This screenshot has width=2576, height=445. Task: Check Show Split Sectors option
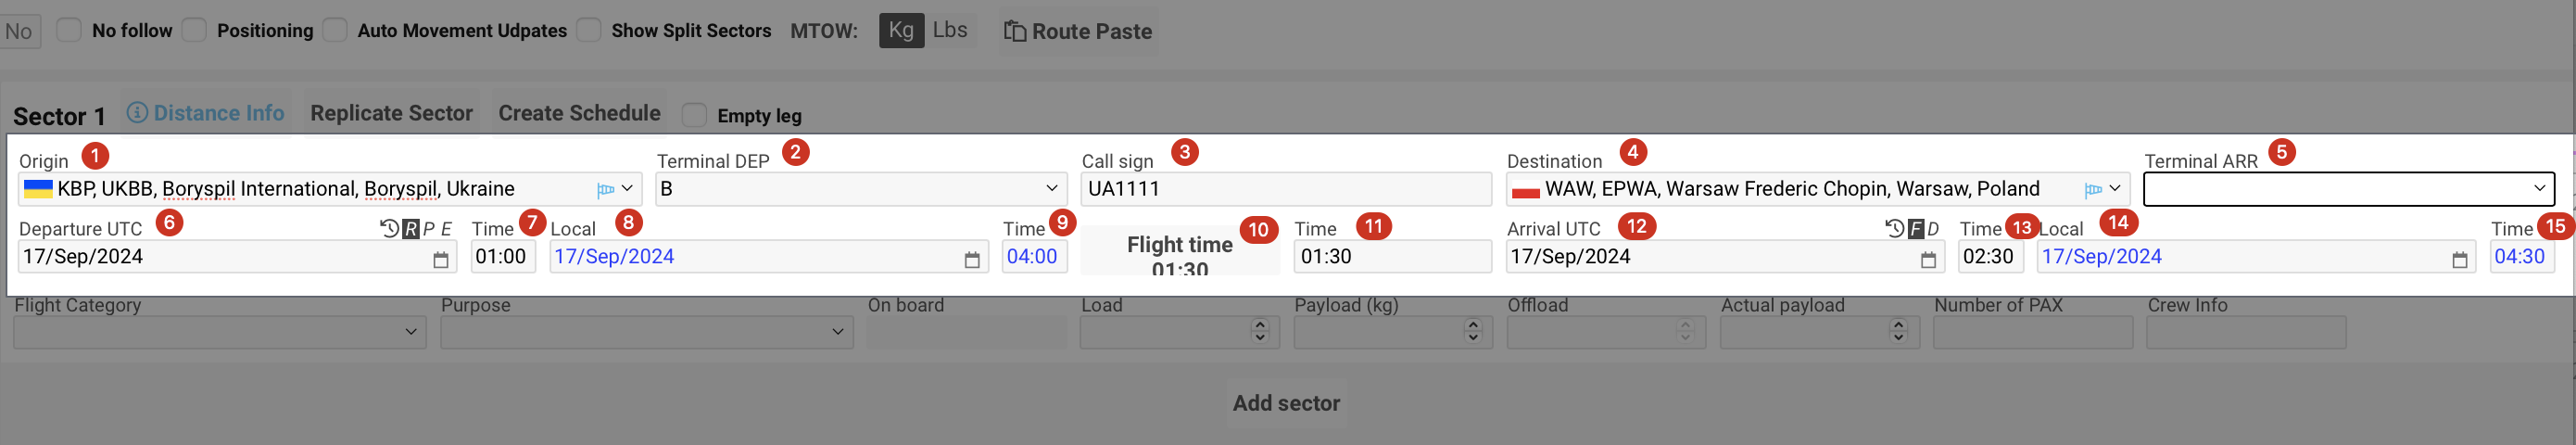(x=589, y=30)
